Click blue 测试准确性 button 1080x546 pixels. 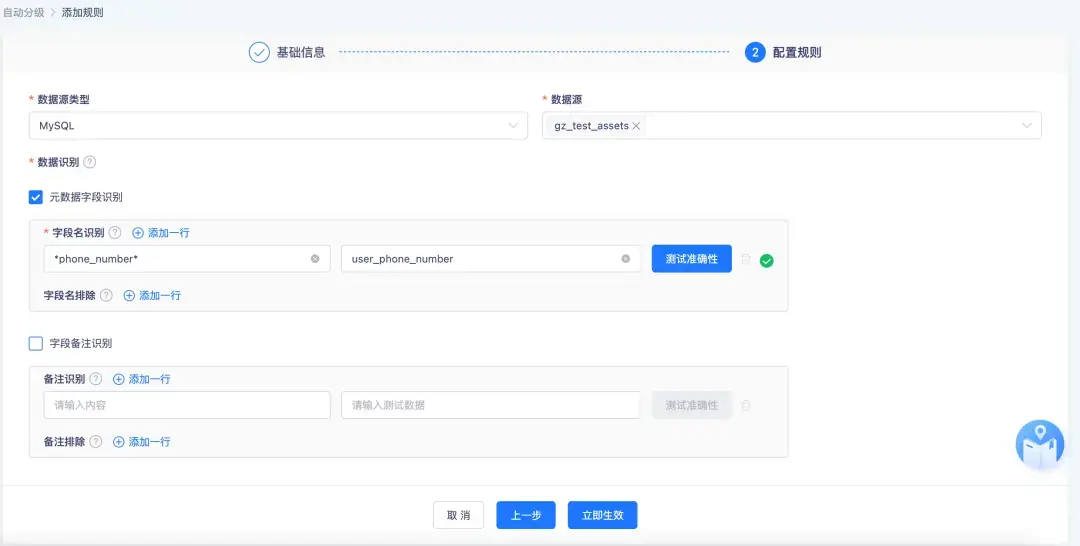pyautogui.click(x=692, y=259)
